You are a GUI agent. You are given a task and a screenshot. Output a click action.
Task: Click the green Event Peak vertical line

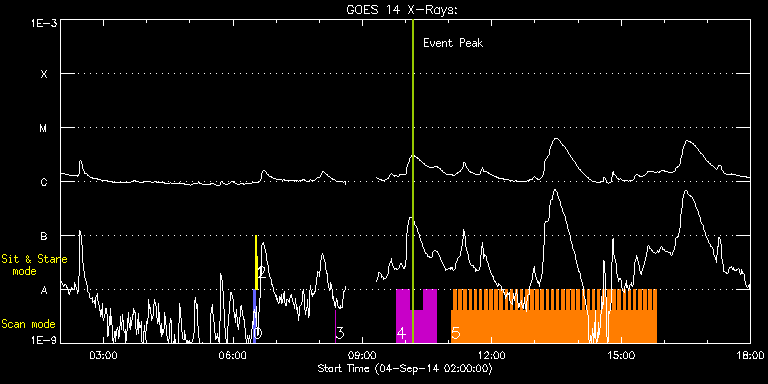pos(413,181)
